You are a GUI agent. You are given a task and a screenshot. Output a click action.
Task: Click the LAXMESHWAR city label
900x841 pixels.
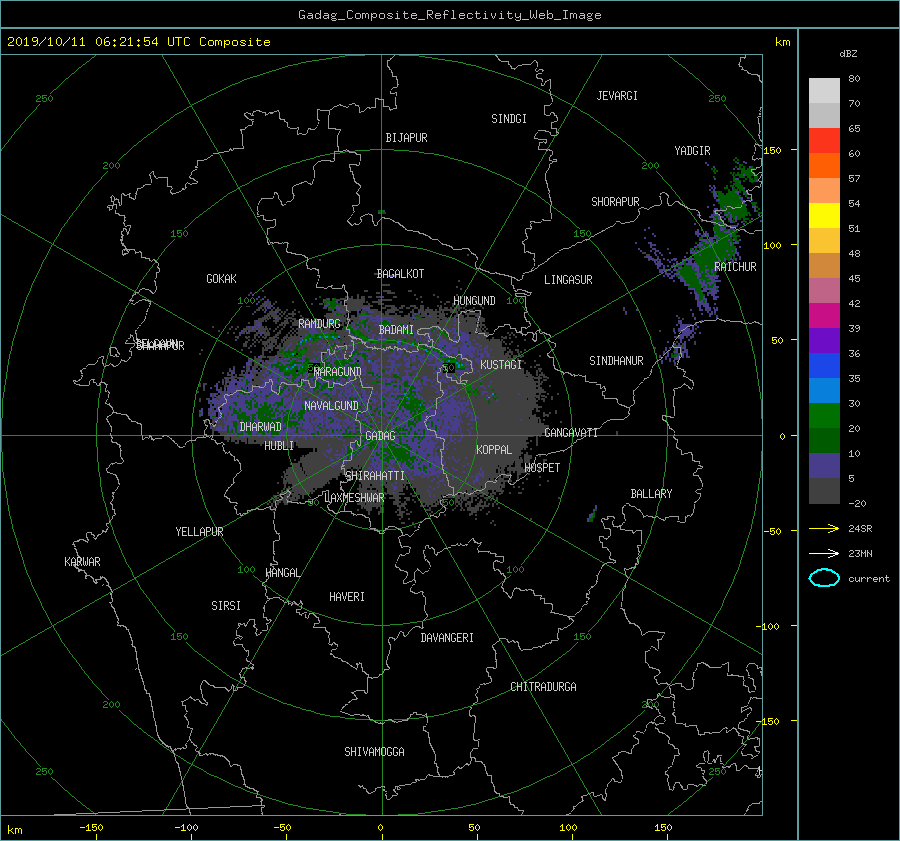point(354,498)
